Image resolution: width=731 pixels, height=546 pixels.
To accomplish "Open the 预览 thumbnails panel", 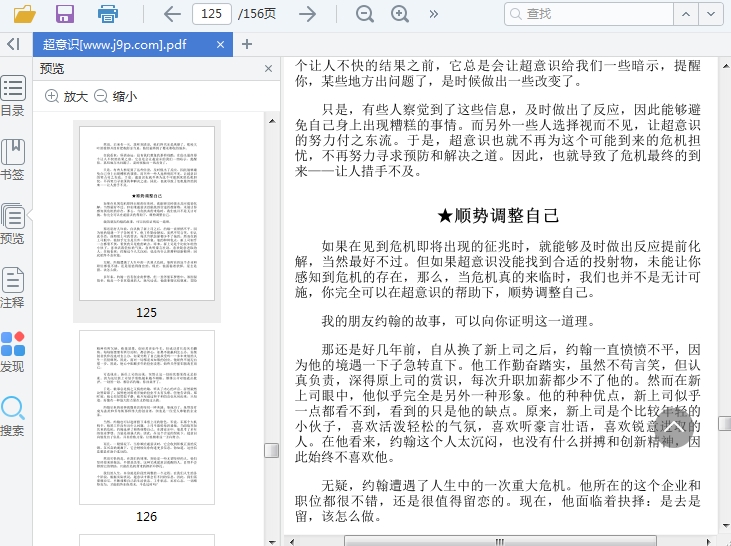I will point(13,224).
